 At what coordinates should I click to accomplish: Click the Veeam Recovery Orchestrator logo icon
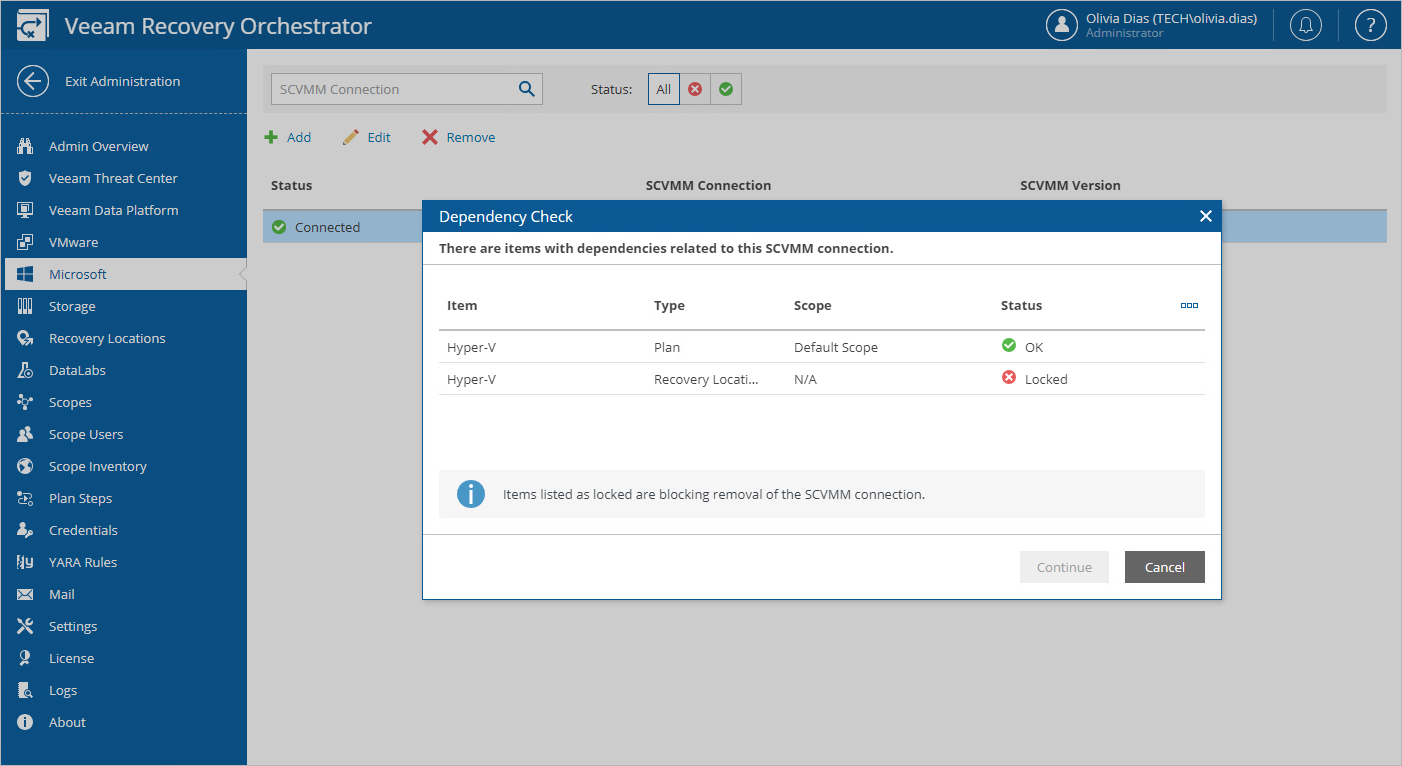[32, 26]
